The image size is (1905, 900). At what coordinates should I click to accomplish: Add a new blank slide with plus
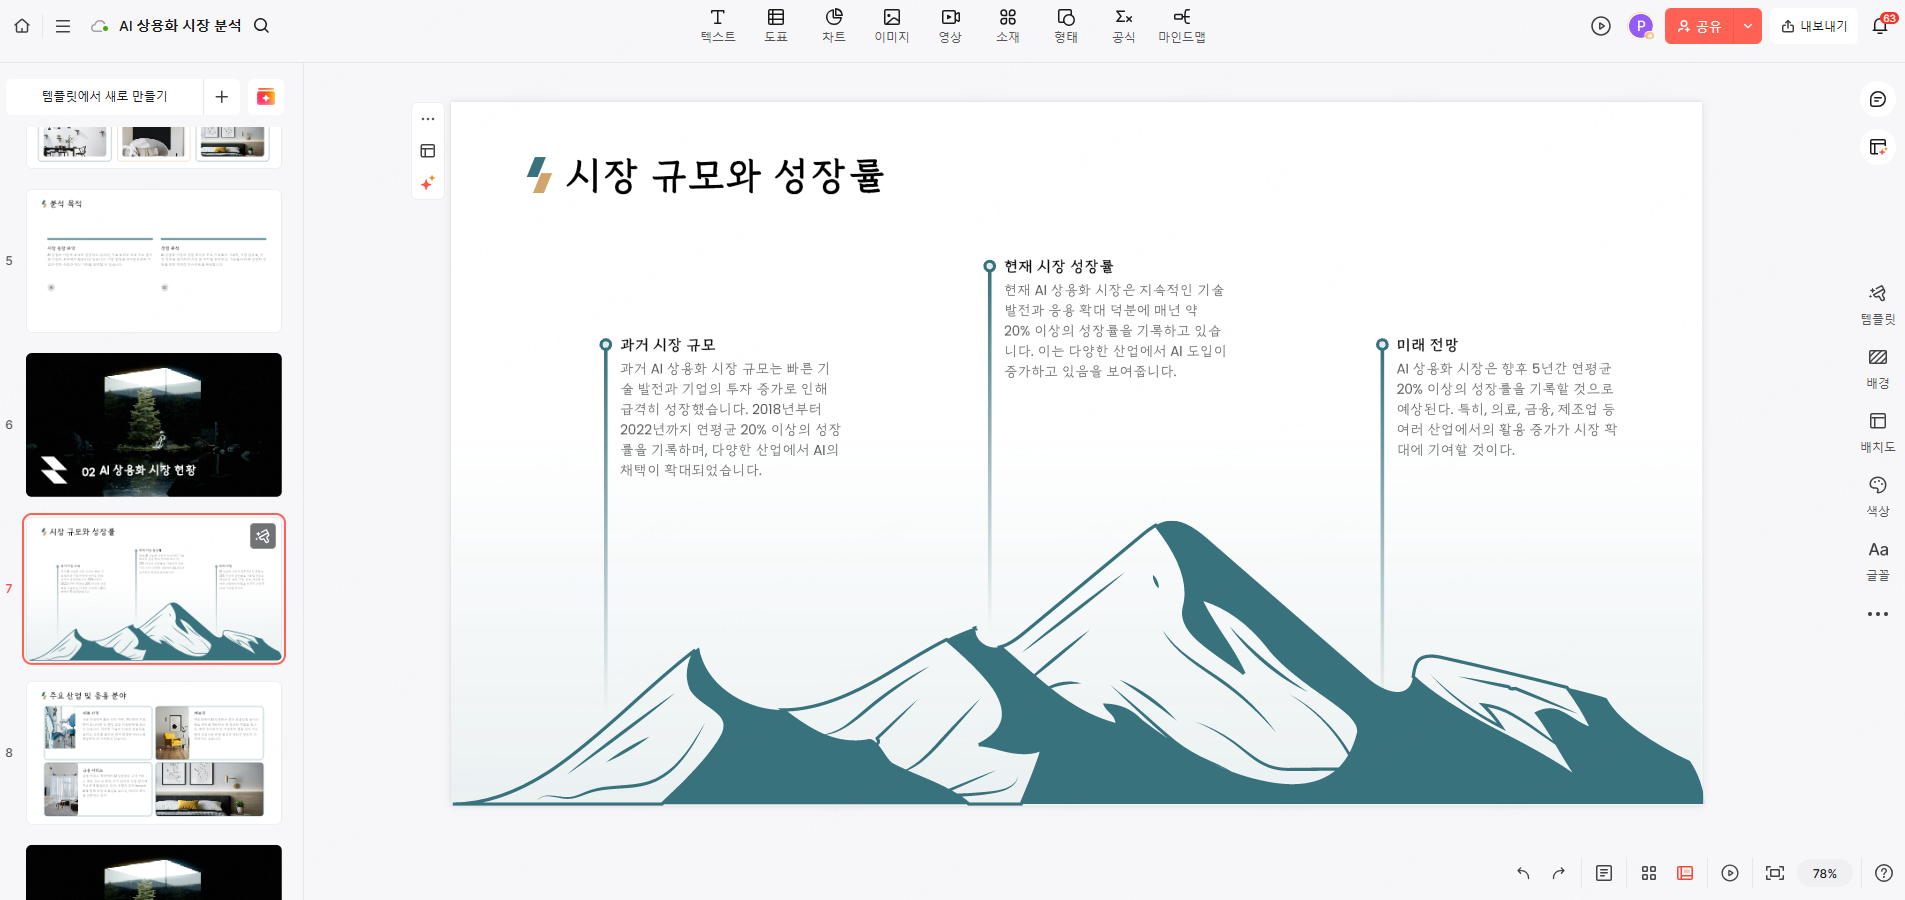pos(222,96)
